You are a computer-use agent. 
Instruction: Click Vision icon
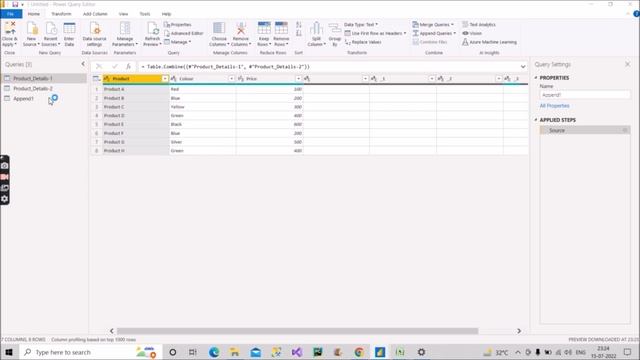click(x=465, y=33)
